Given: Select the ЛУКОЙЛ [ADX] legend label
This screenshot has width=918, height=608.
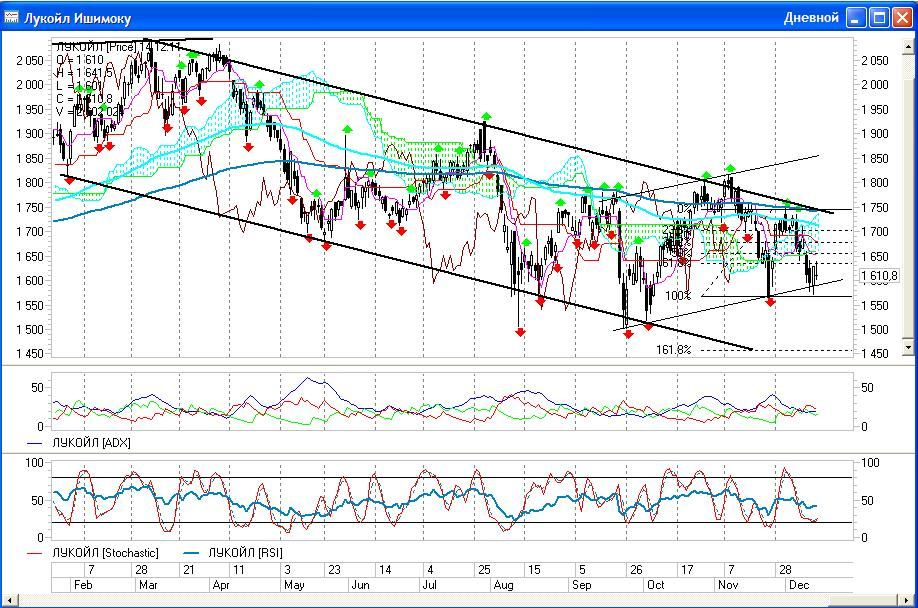Looking at the screenshot, I should pos(91,443).
